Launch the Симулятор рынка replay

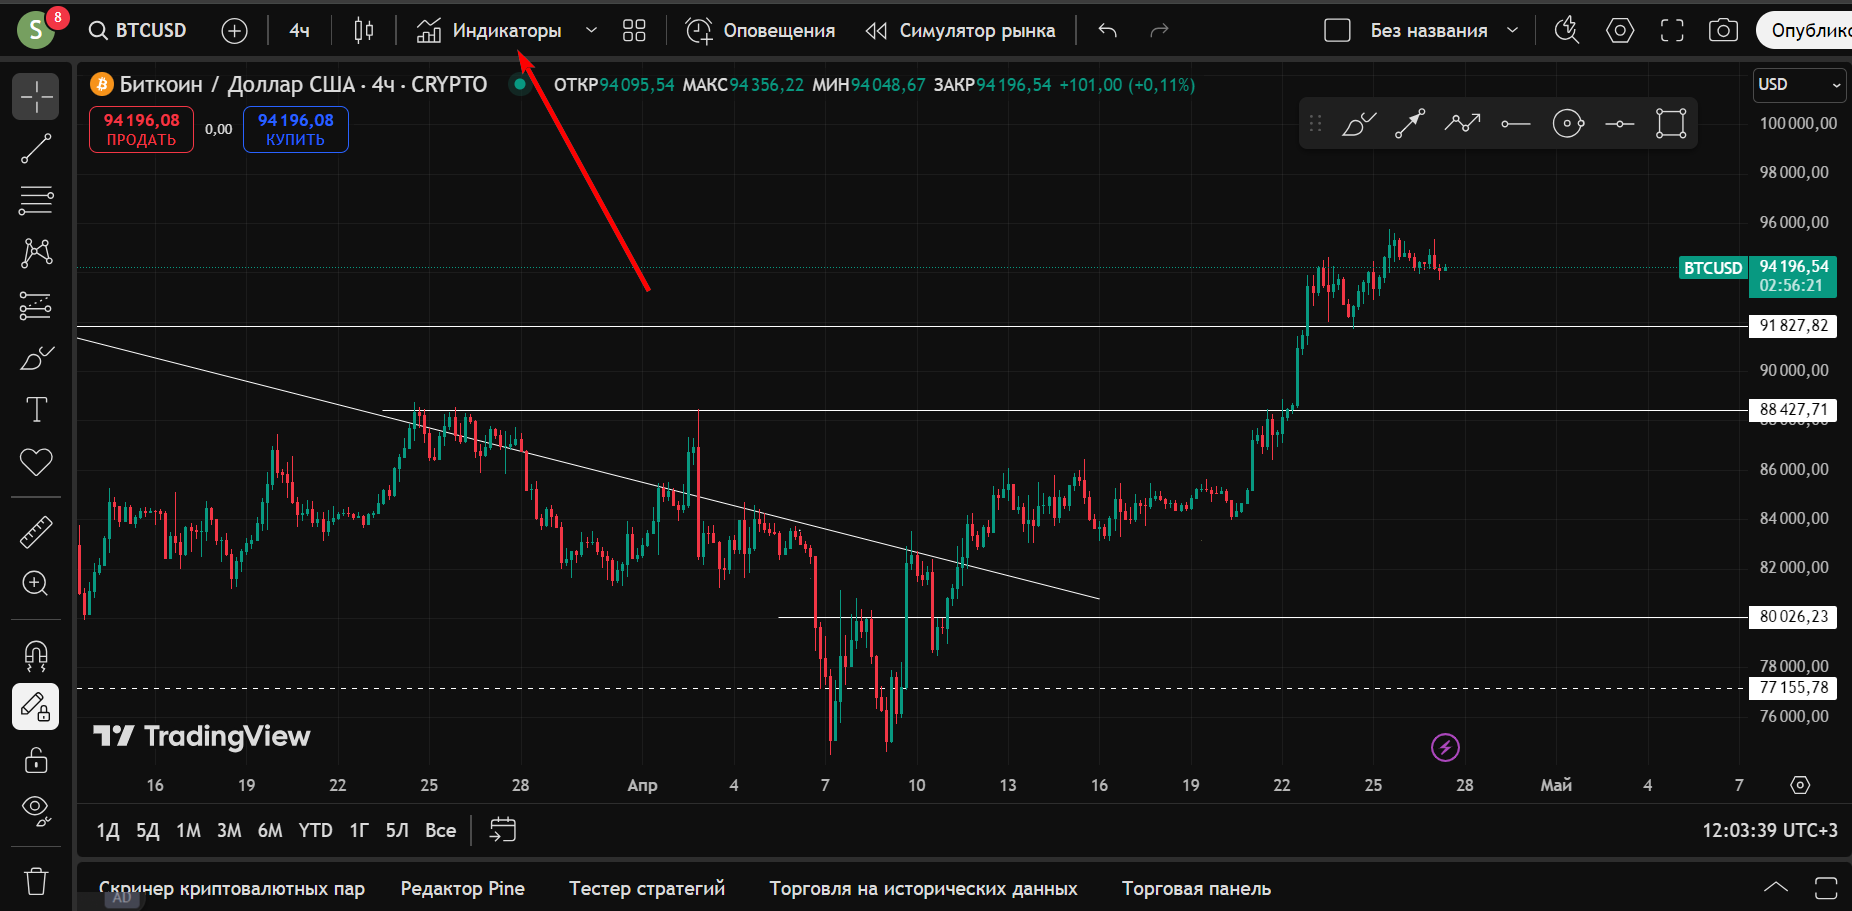click(960, 31)
